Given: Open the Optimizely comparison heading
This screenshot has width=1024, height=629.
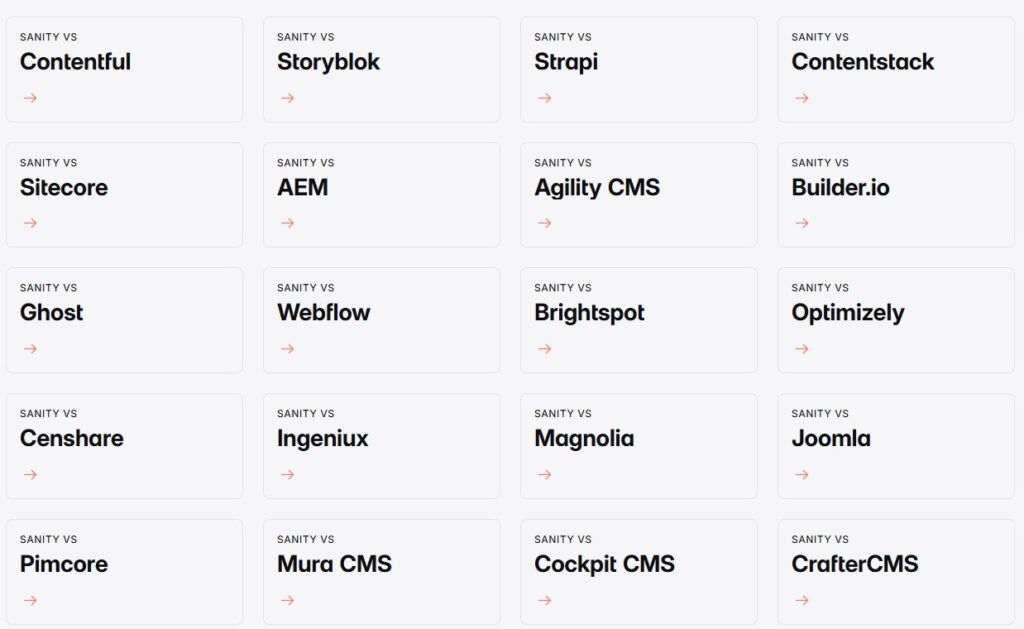Looking at the screenshot, I should (x=847, y=313).
